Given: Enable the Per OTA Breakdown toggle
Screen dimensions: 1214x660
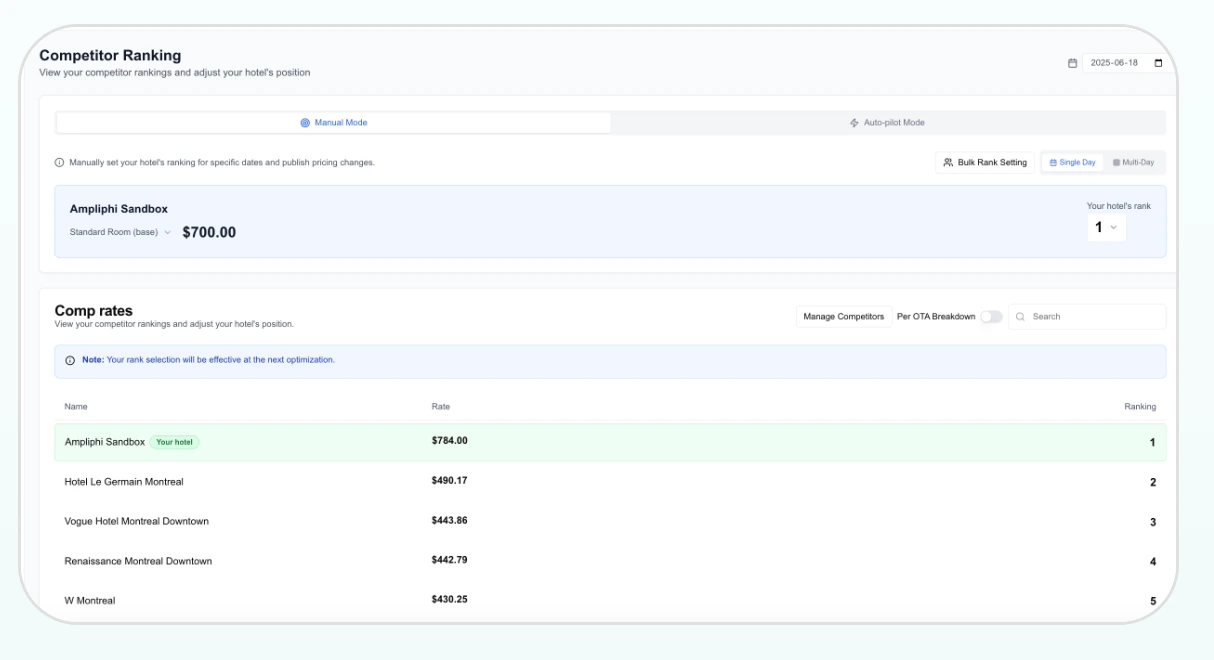Looking at the screenshot, I should click(990, 315).
